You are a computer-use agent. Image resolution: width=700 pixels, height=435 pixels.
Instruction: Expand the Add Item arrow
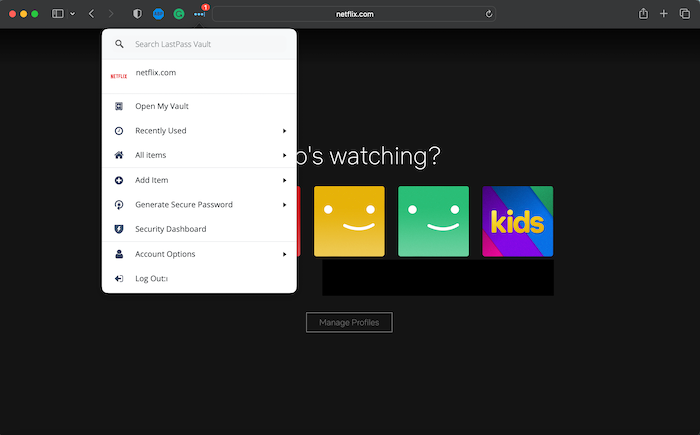(284, 180)
